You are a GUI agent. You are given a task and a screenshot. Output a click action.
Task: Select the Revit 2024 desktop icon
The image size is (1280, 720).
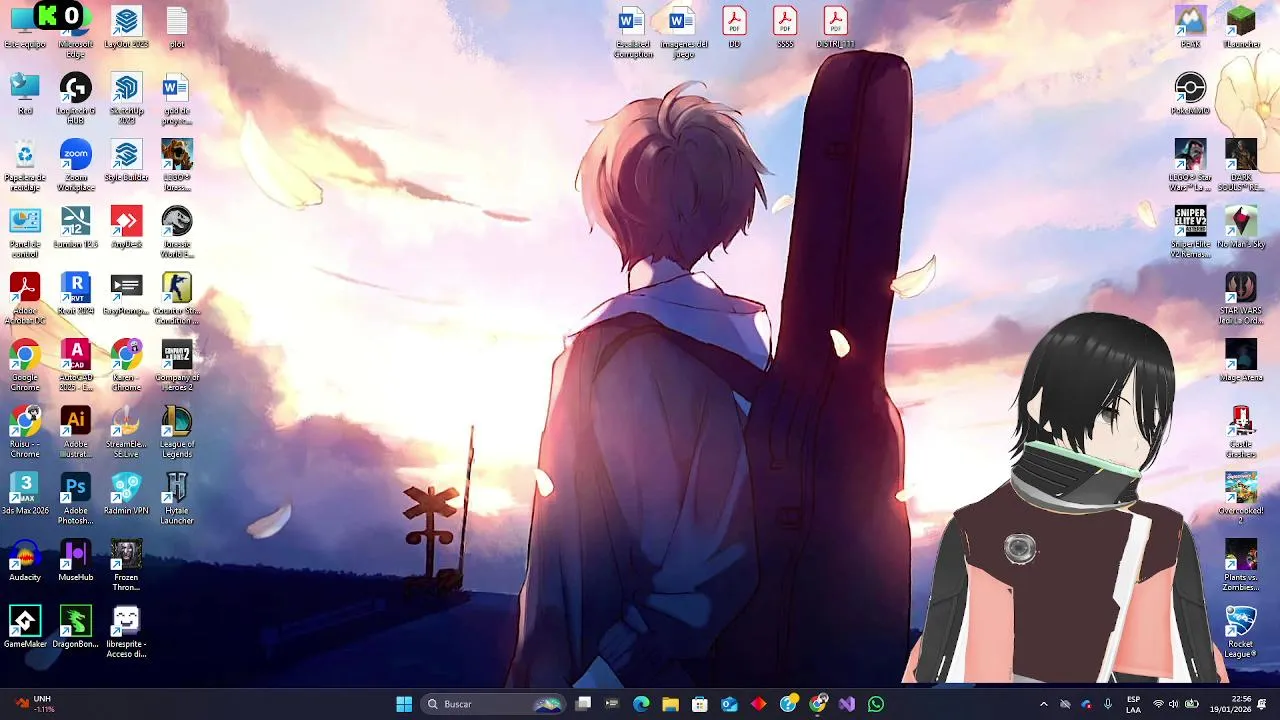coord(75,294)
